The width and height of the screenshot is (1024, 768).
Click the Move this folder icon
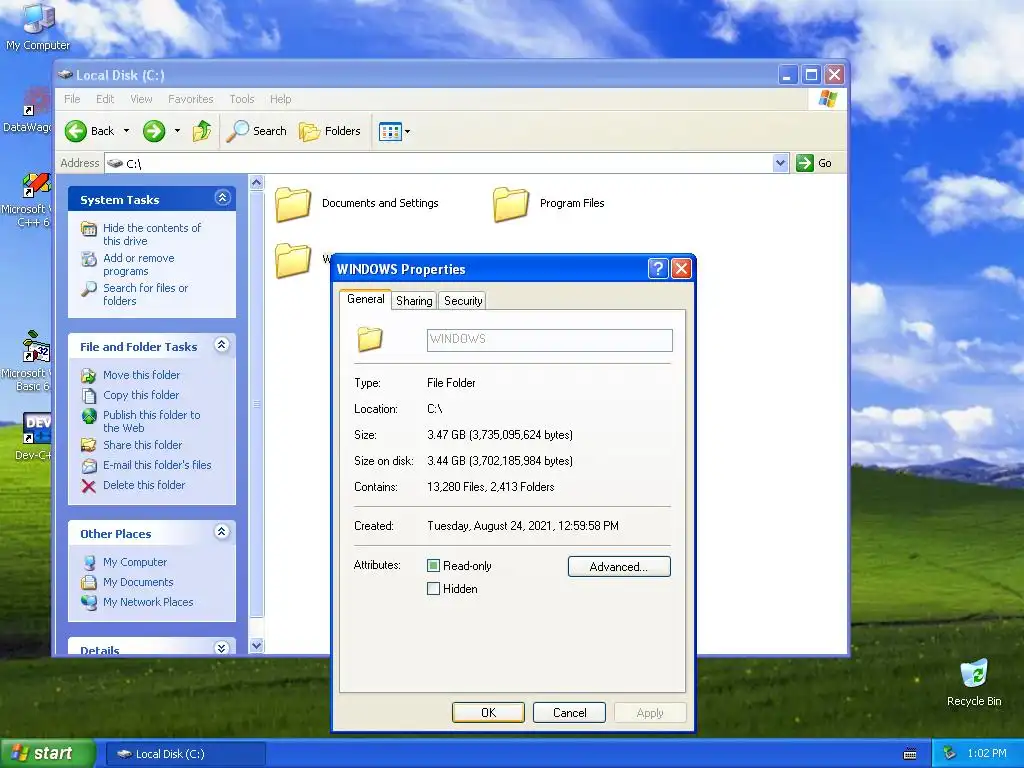[x=89, y=376]
